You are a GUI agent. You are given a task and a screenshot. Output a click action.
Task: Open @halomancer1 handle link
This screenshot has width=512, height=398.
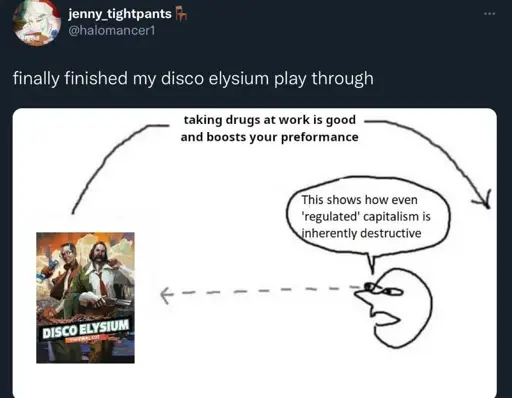point(112,31)
